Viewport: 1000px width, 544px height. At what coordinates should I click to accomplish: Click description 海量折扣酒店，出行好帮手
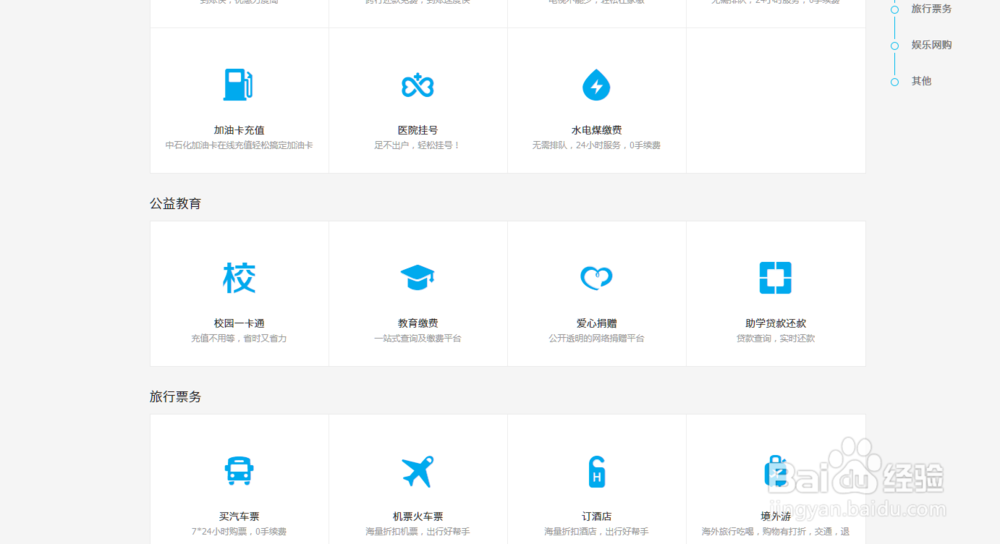pyautogui.click(x=596, y=532)
